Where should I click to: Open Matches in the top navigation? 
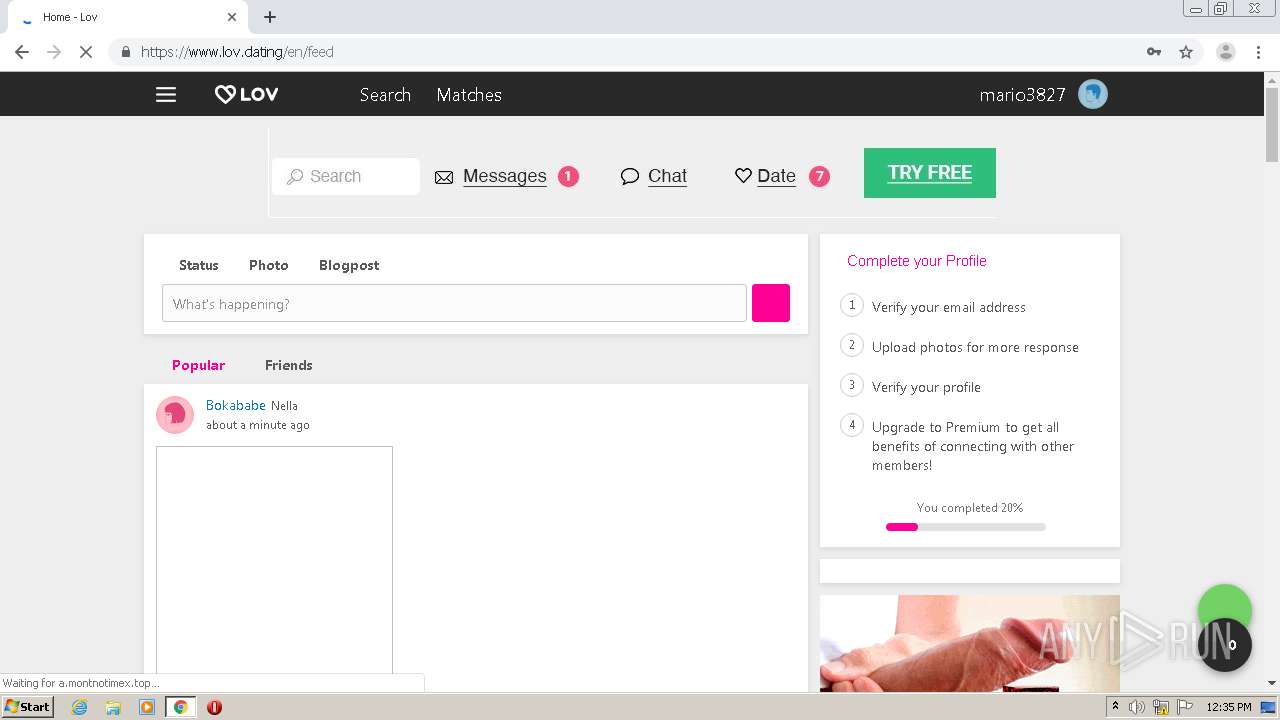(x=469, y=95)
